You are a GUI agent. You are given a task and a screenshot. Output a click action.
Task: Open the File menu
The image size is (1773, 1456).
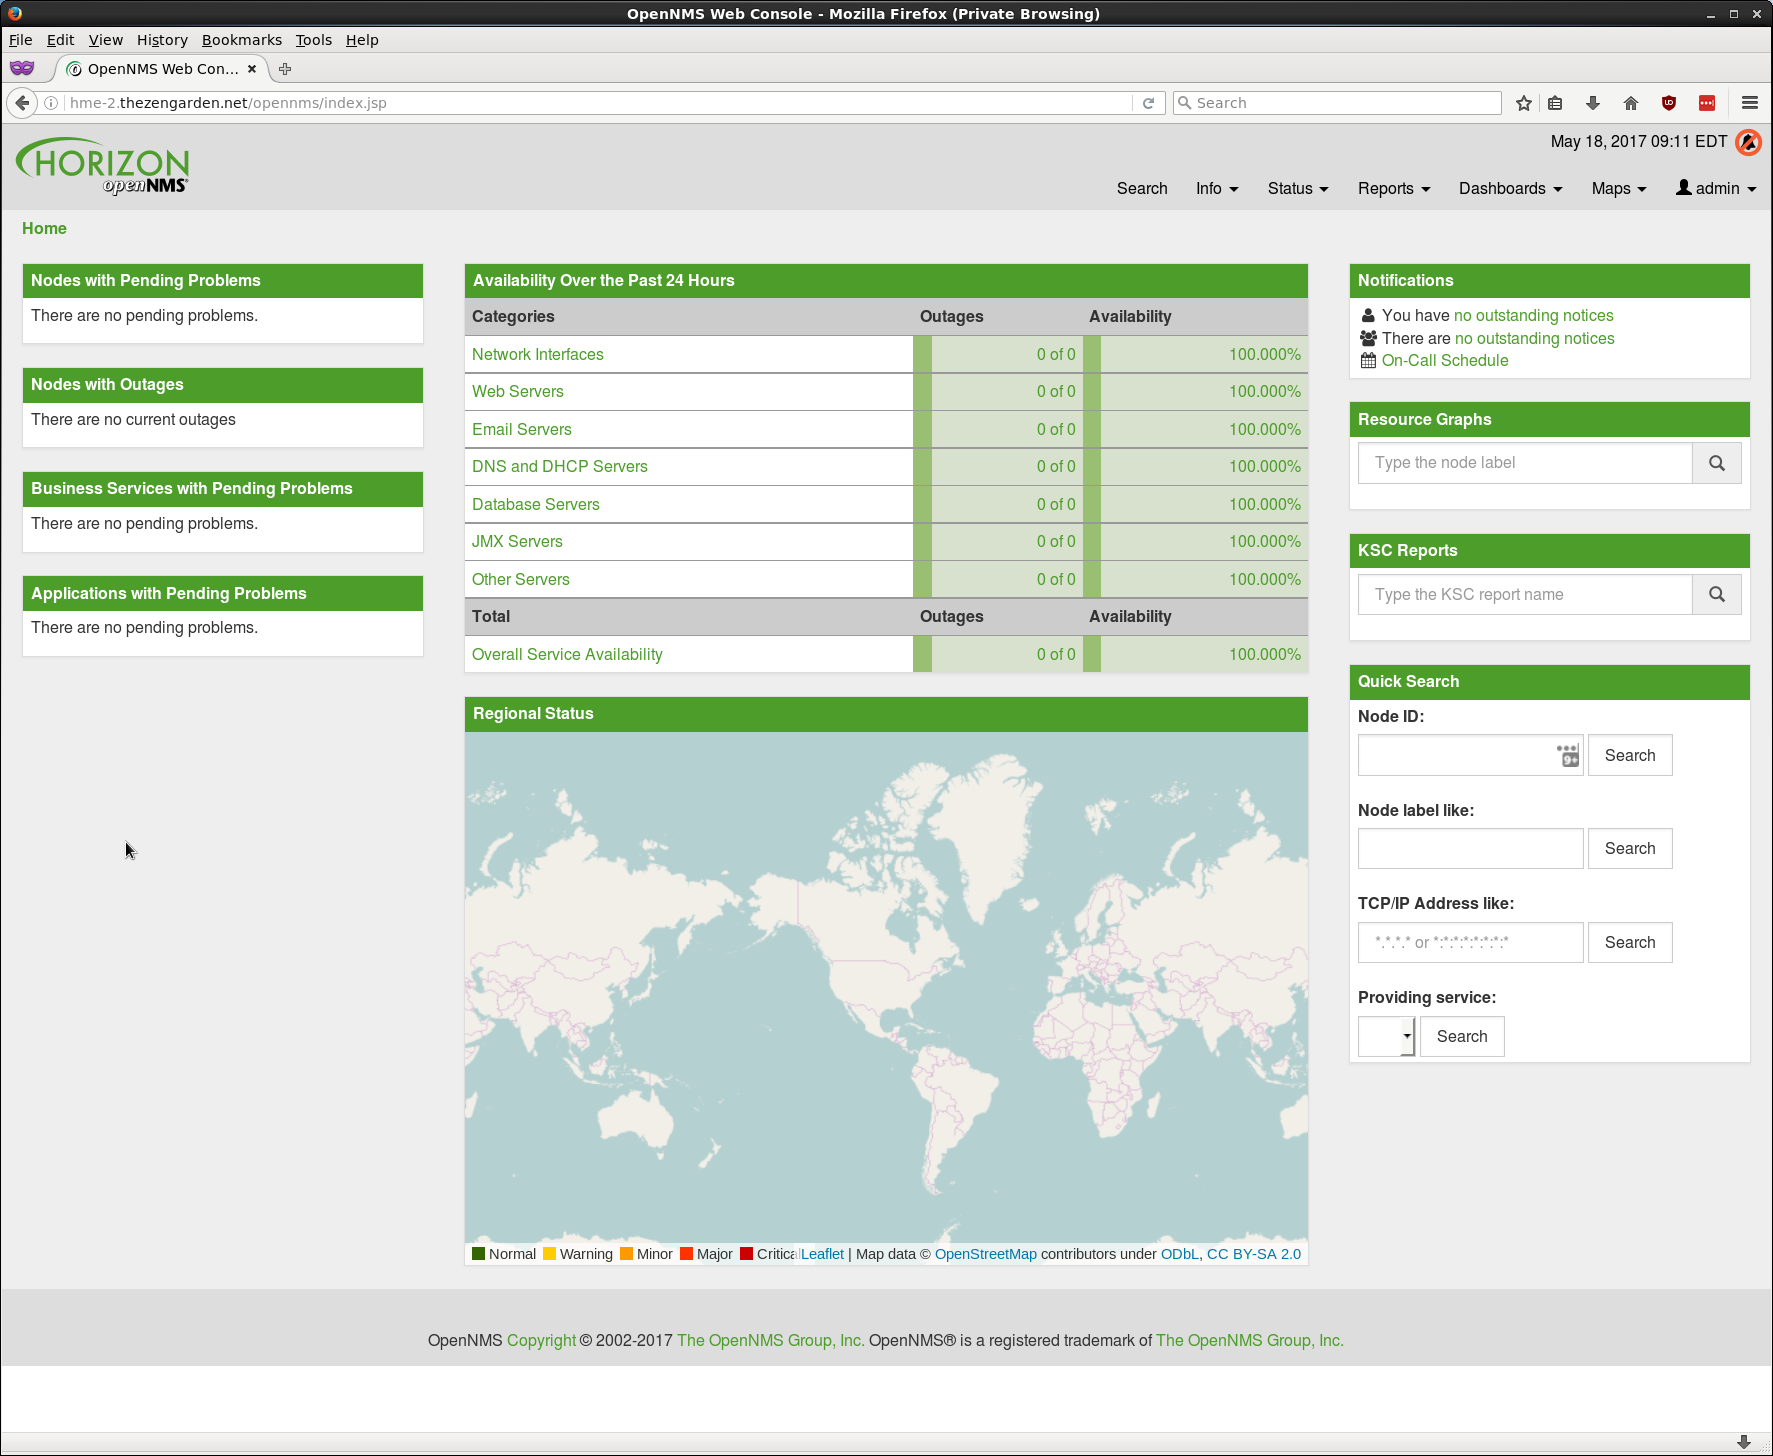[x=21, y=40]
